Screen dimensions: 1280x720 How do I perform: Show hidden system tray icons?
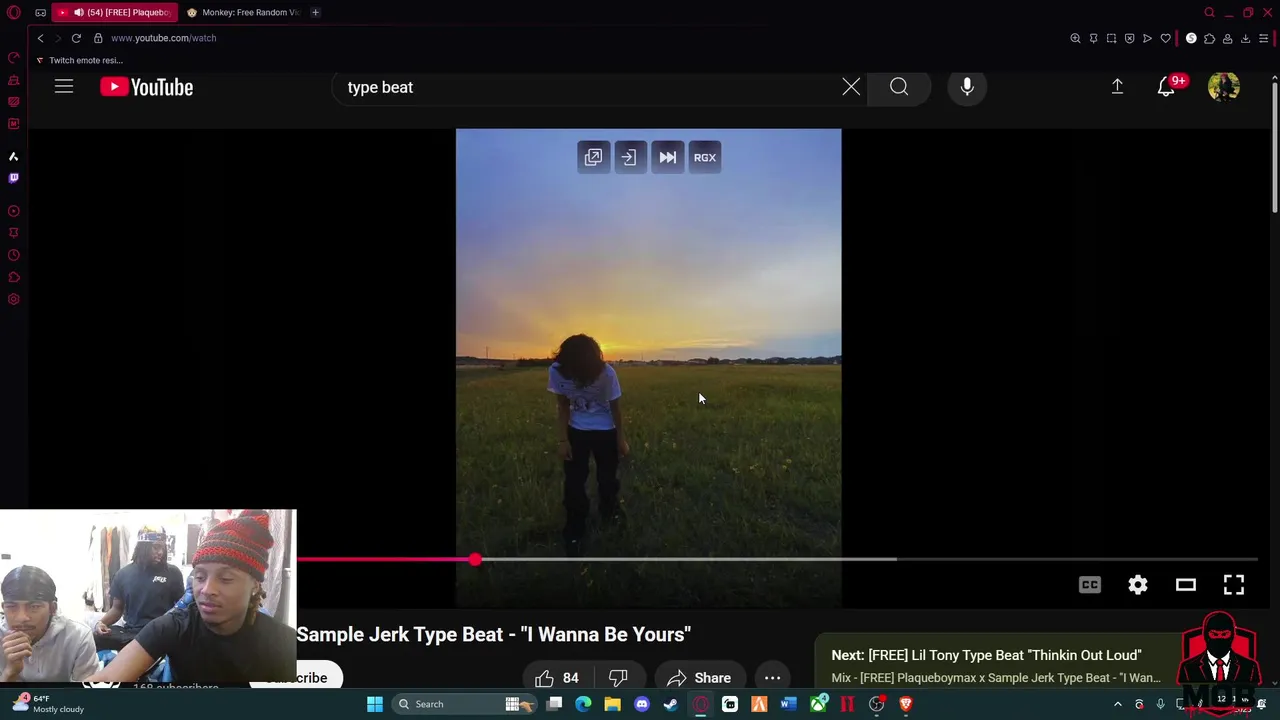1118,704
